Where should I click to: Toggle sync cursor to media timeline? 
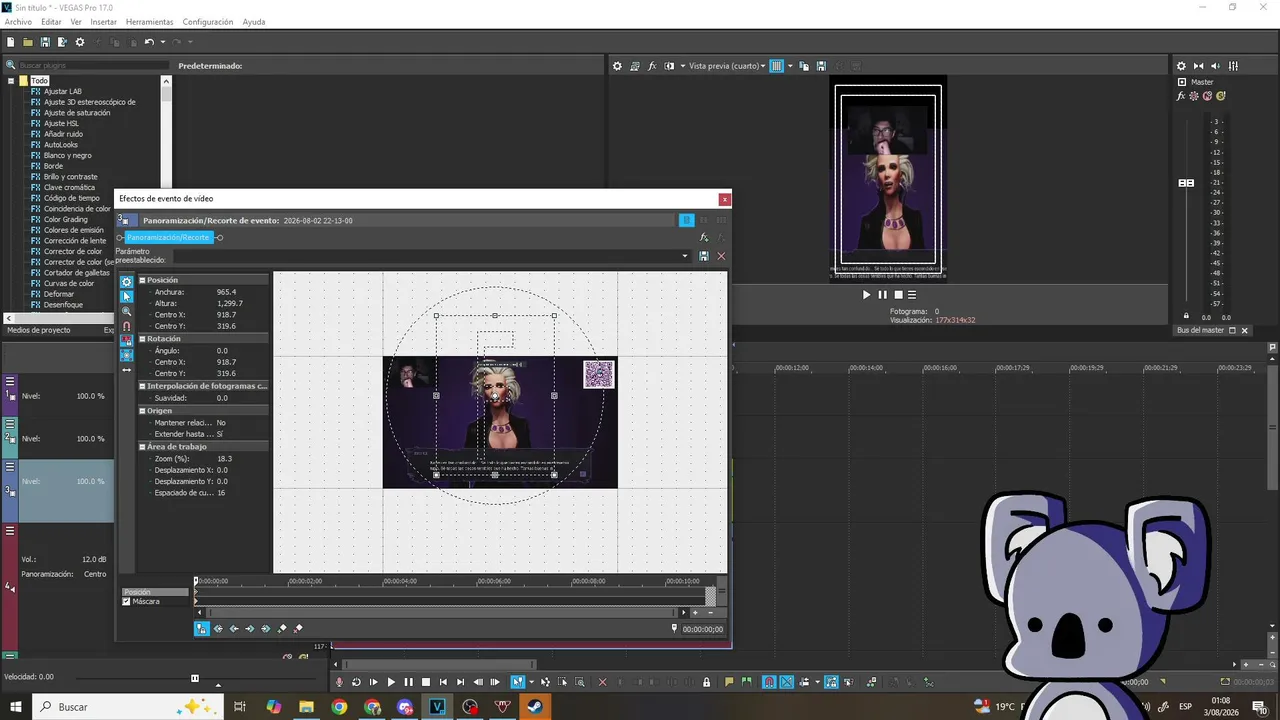pyautogui.click(x=202, y=629)
